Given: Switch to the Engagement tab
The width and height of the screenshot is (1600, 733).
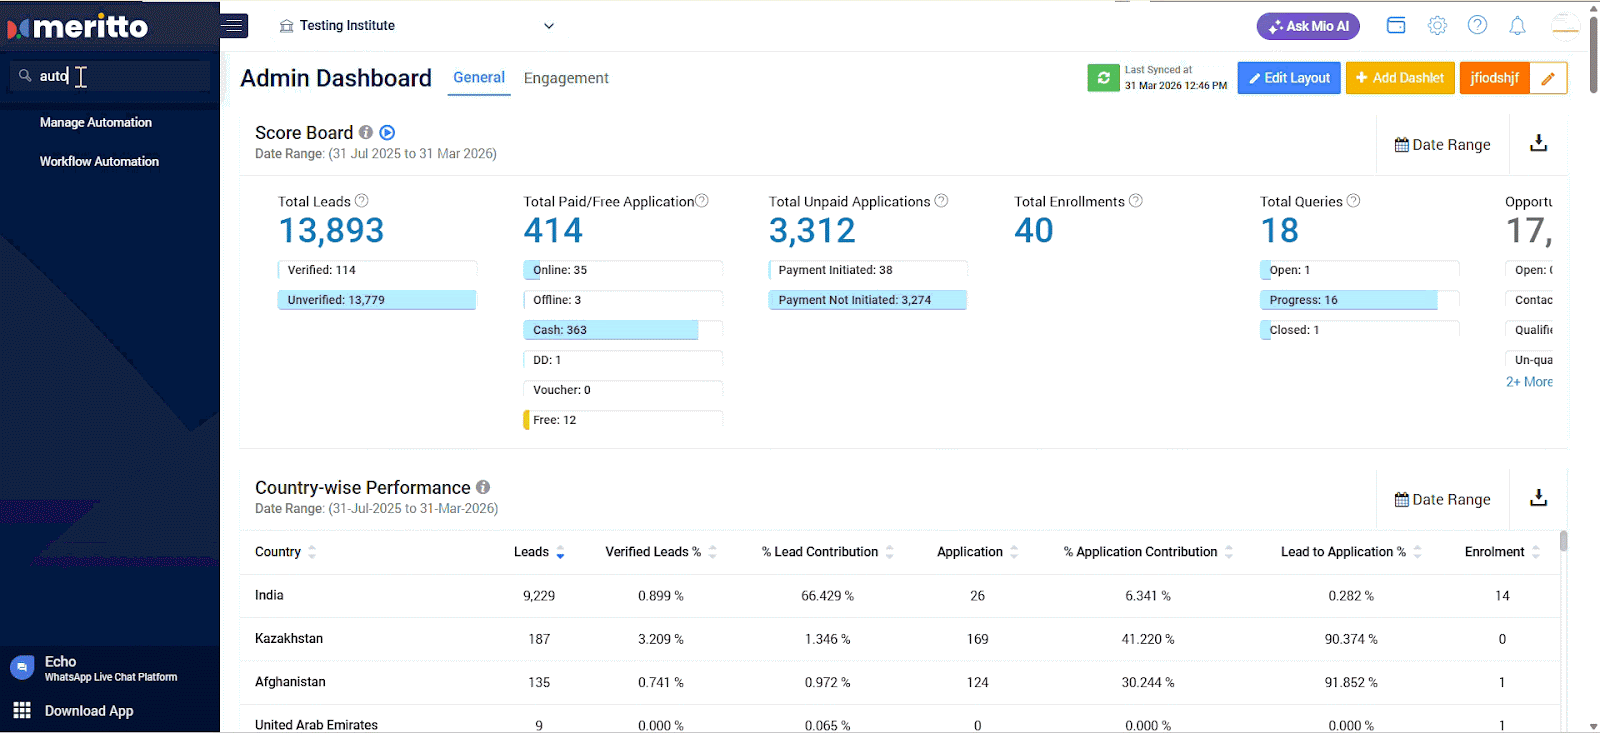Looking at the screenshot, I should pyautogui.click(x=566, y=78).
